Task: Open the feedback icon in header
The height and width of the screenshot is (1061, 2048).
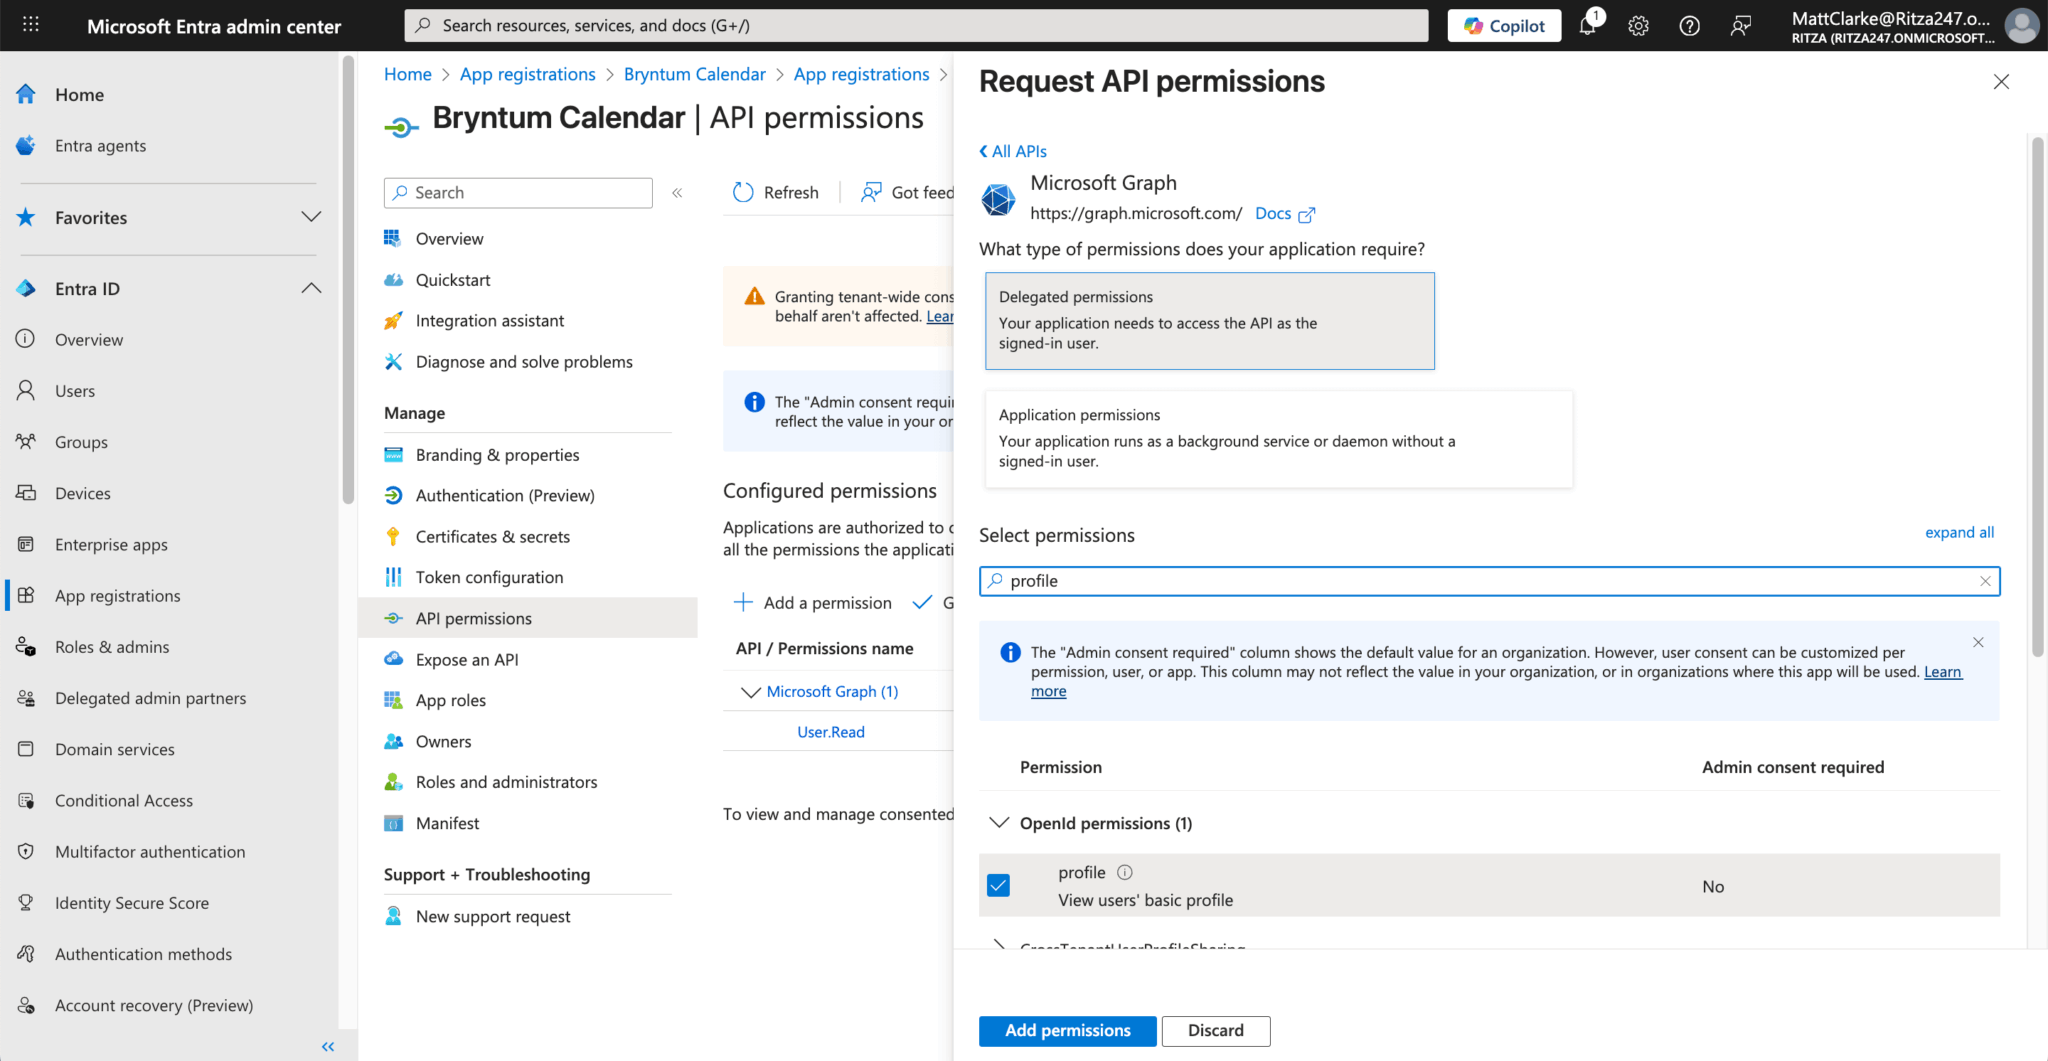Action: 1740,26
